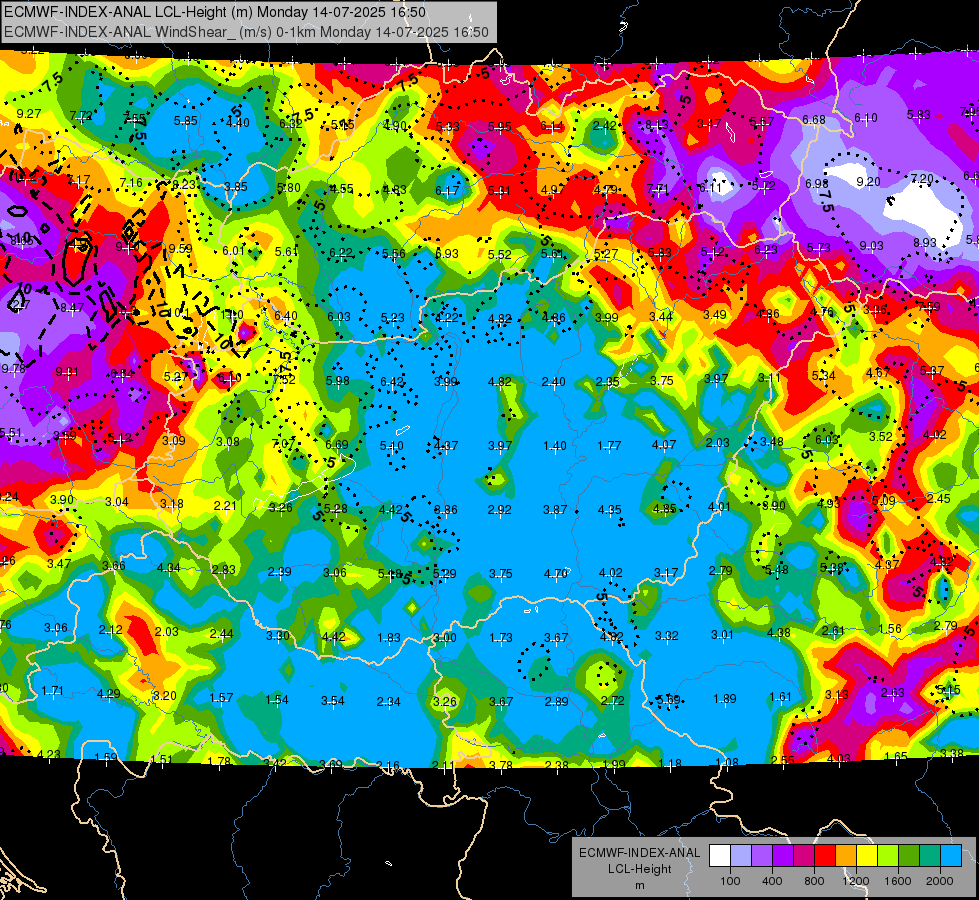This screenshot has width=979, height=900.
Task: Click the grid value 5.69
Action: [x=668, y=700]
